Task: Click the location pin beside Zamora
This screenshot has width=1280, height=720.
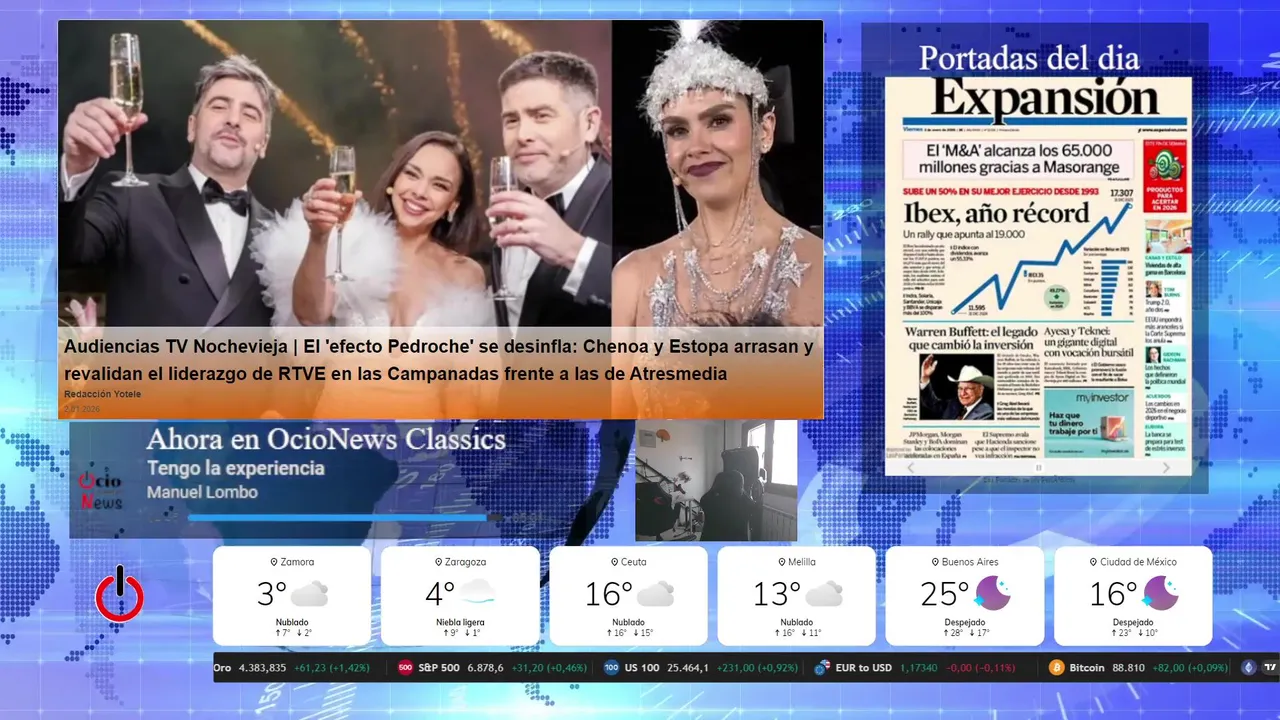Action: (274, 562)
